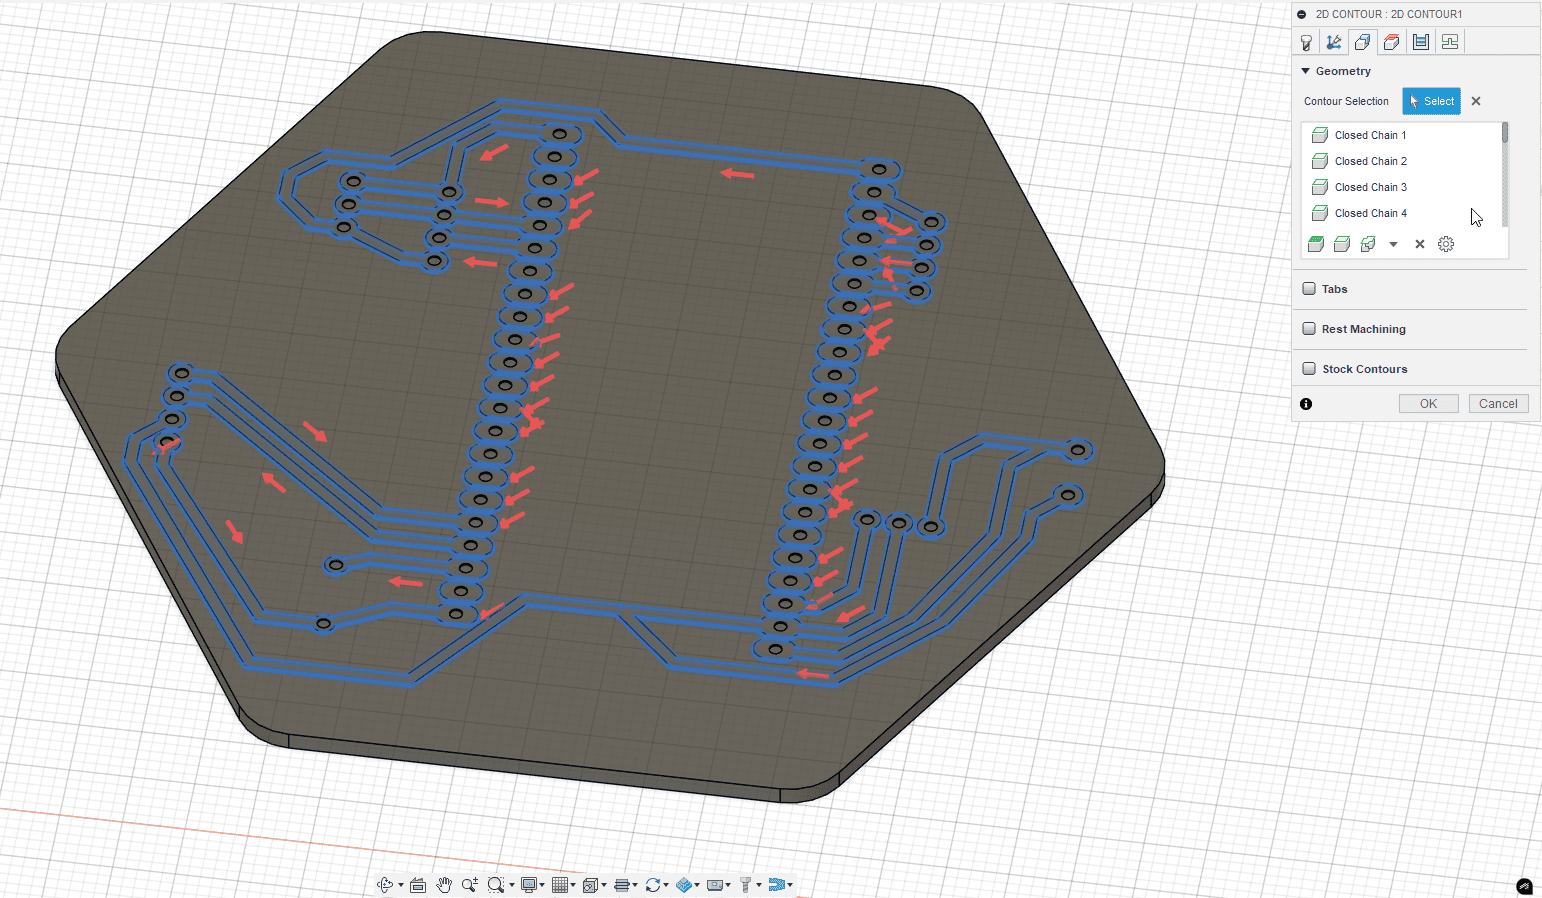Enable the Rest Machining checkbox

point(1309,329)
